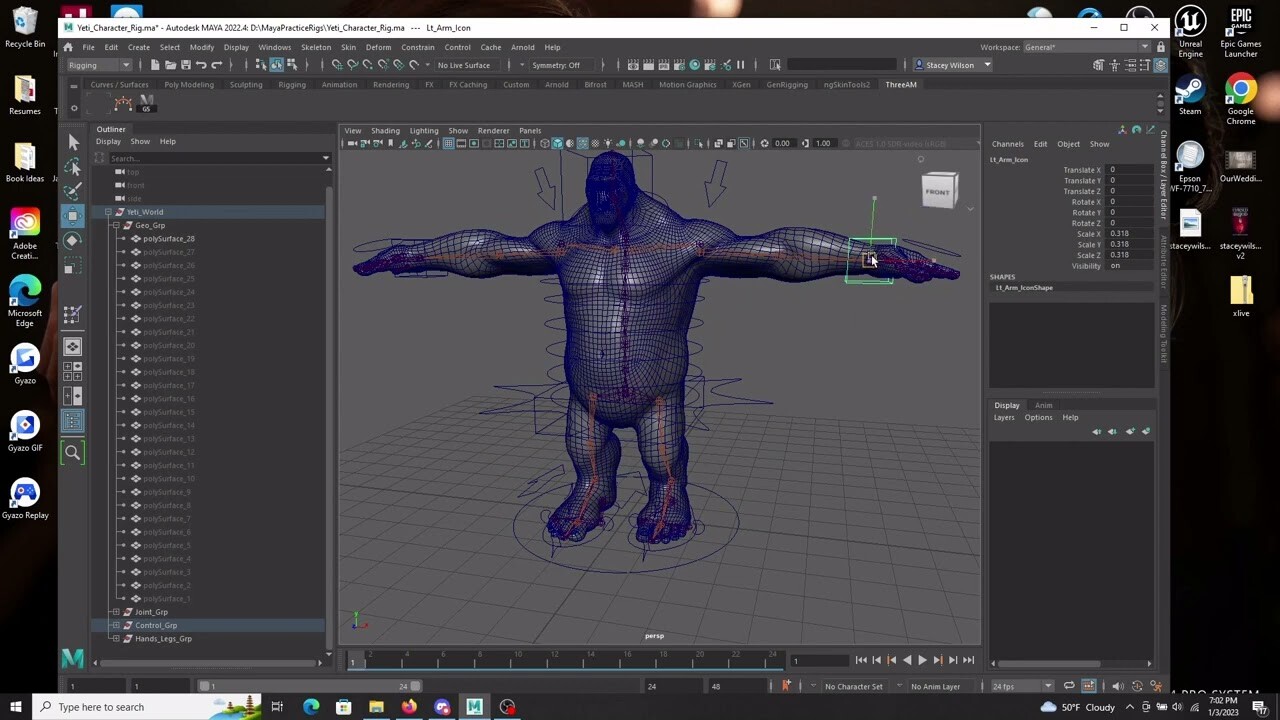1280x720 pixels.
Task: Toggle Visibility off in the Channel Box
Action: [1115, 266]
